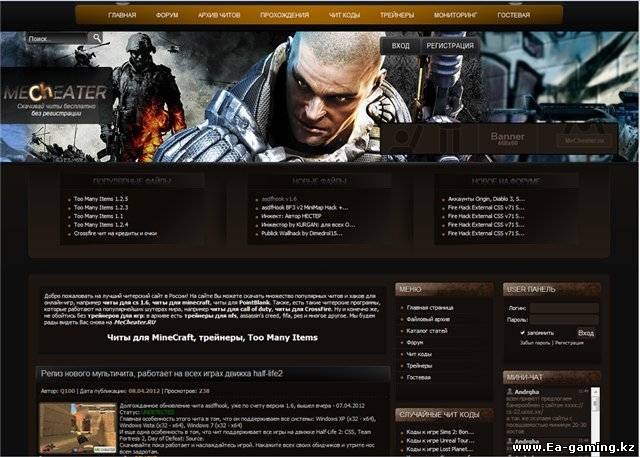Open ГОСТЕВАЯ in the top navigation
This screenshot has width=640, height=457.
click(513, 15)
